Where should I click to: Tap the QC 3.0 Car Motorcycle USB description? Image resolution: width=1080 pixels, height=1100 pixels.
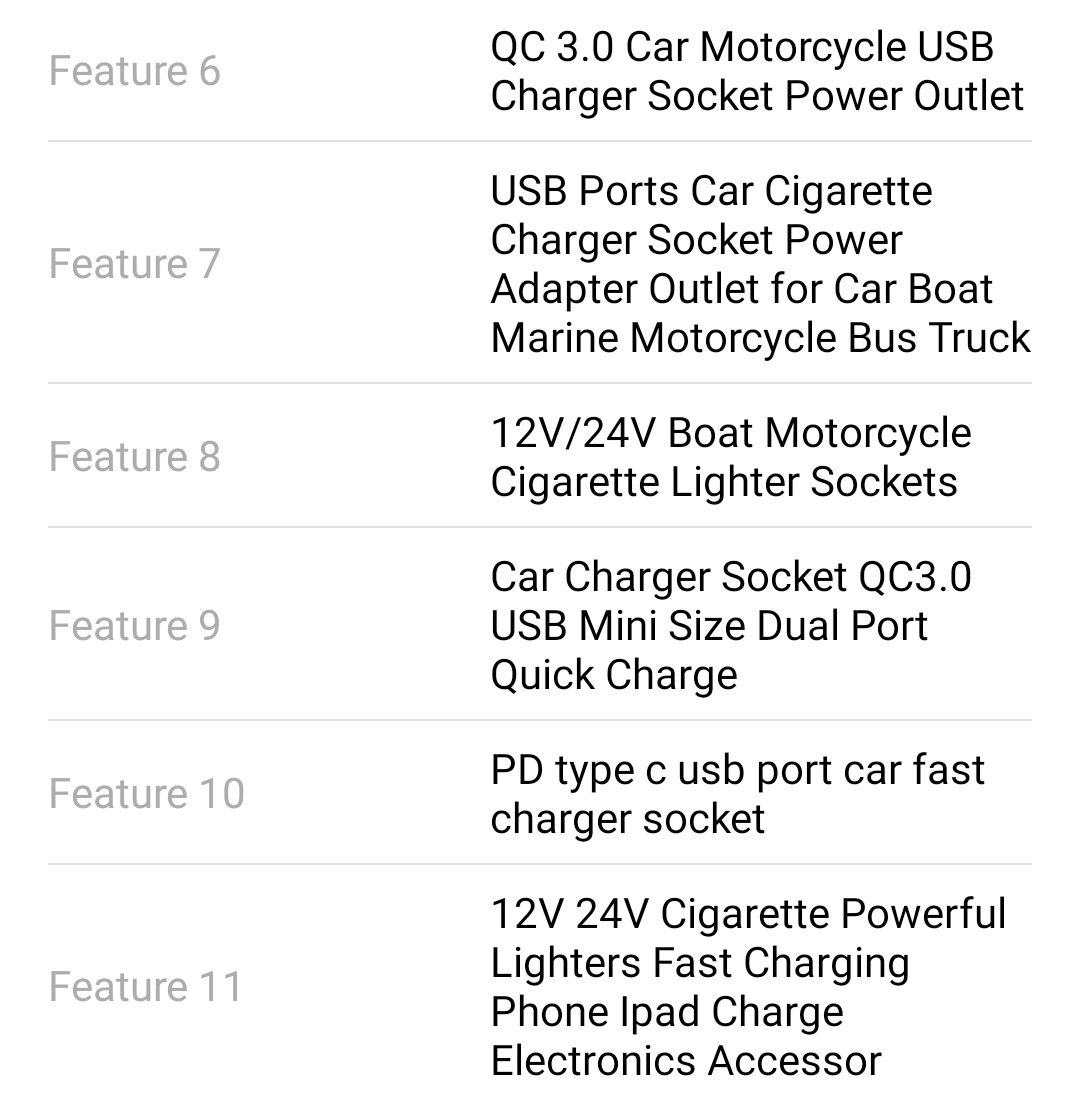pos(756,71)
